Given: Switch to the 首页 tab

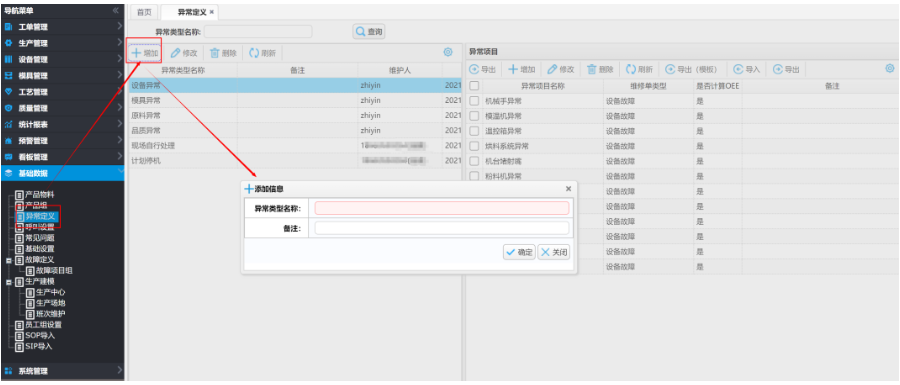Looking at the screenshot, I should [x=144, y=12].
